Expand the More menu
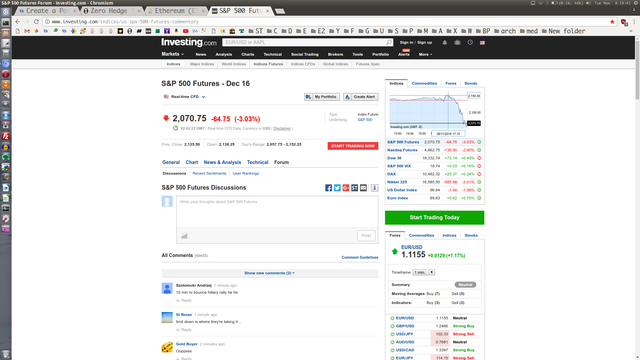This screenshot has height=360, width=640. pyautogui.click(x=425, y=54)
